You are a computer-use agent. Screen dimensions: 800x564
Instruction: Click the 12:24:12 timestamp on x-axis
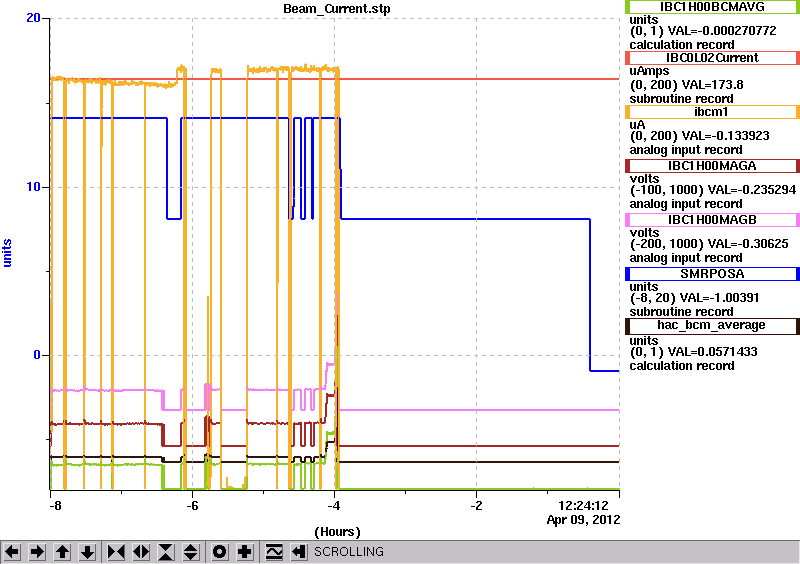(x=584, y=506)
